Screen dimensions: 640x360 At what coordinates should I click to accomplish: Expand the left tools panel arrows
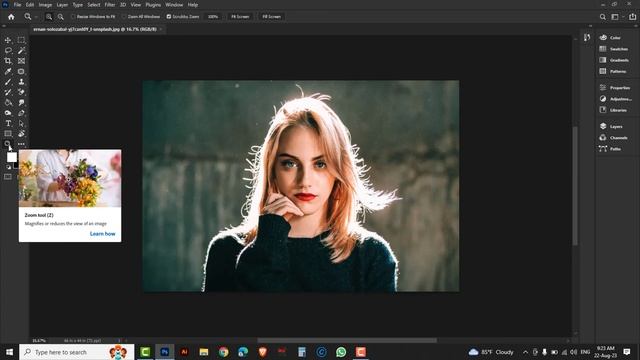(x=4, y=26)
